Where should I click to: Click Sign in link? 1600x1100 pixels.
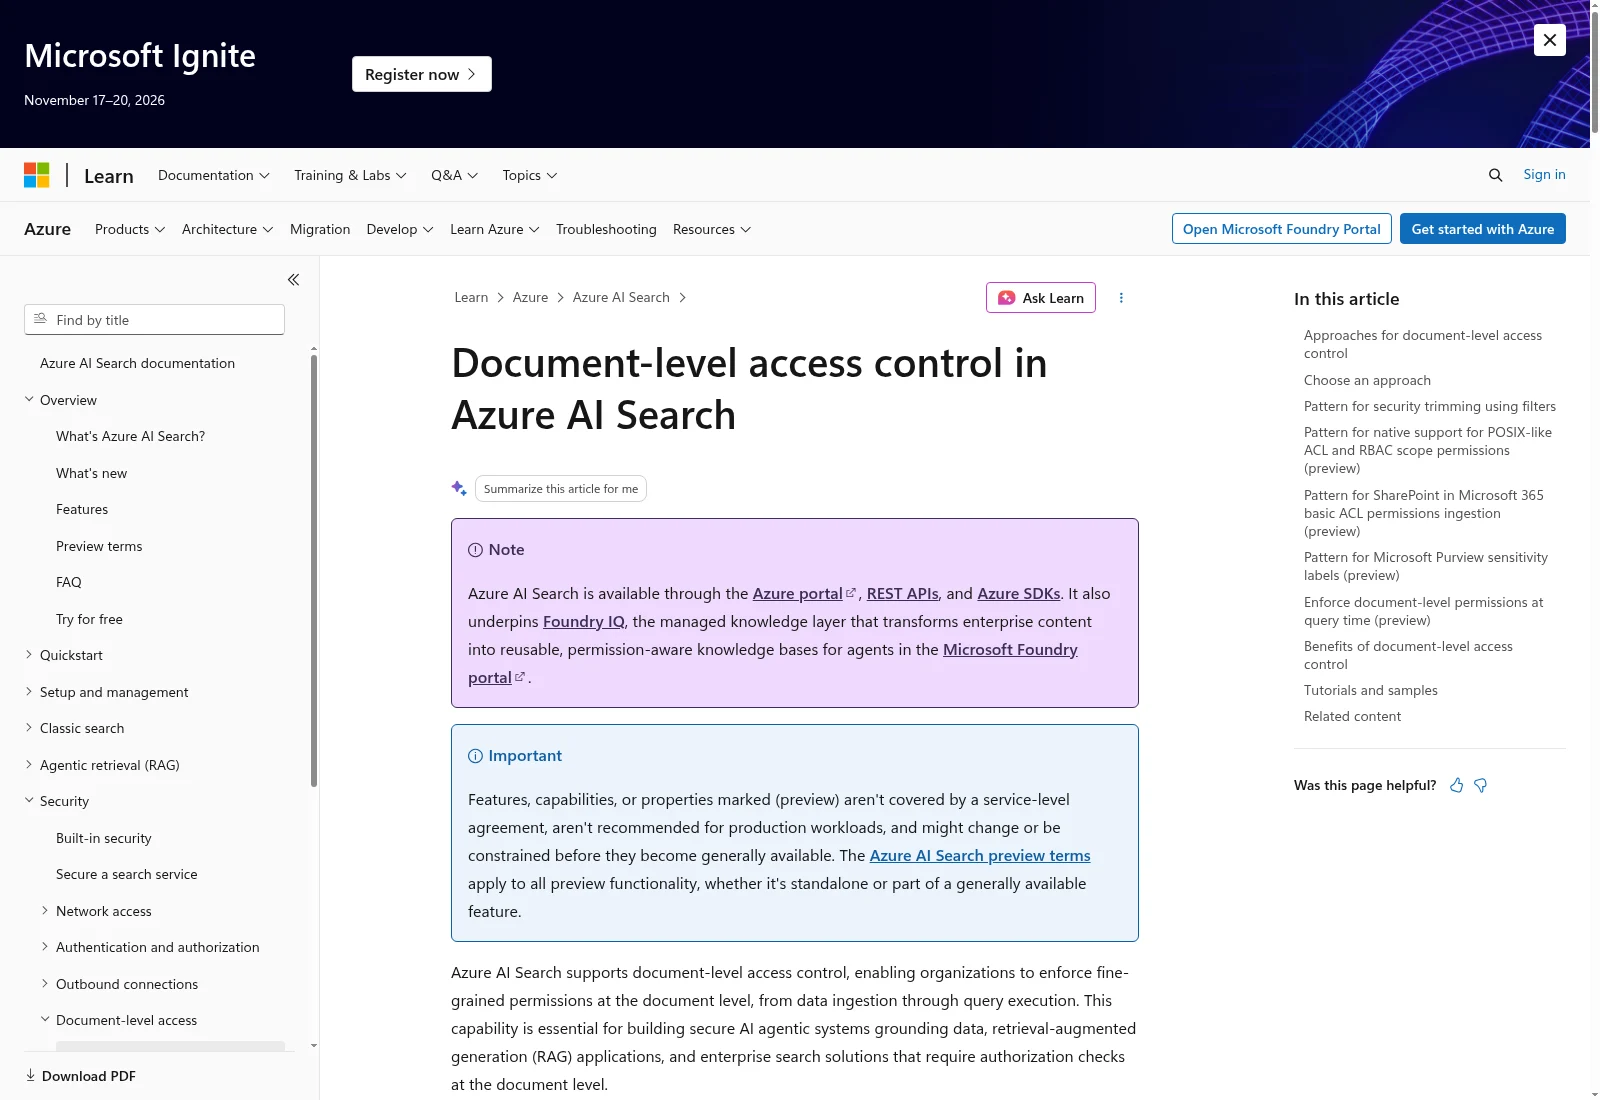pos(1544,175)
